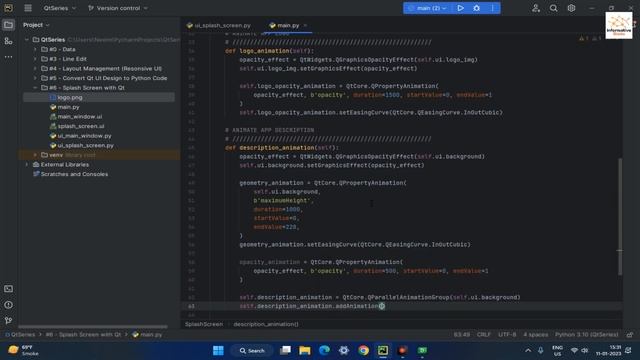The image size is (640, 360).
Task: Open the Problems tool window
Action: tap(8, 304)
